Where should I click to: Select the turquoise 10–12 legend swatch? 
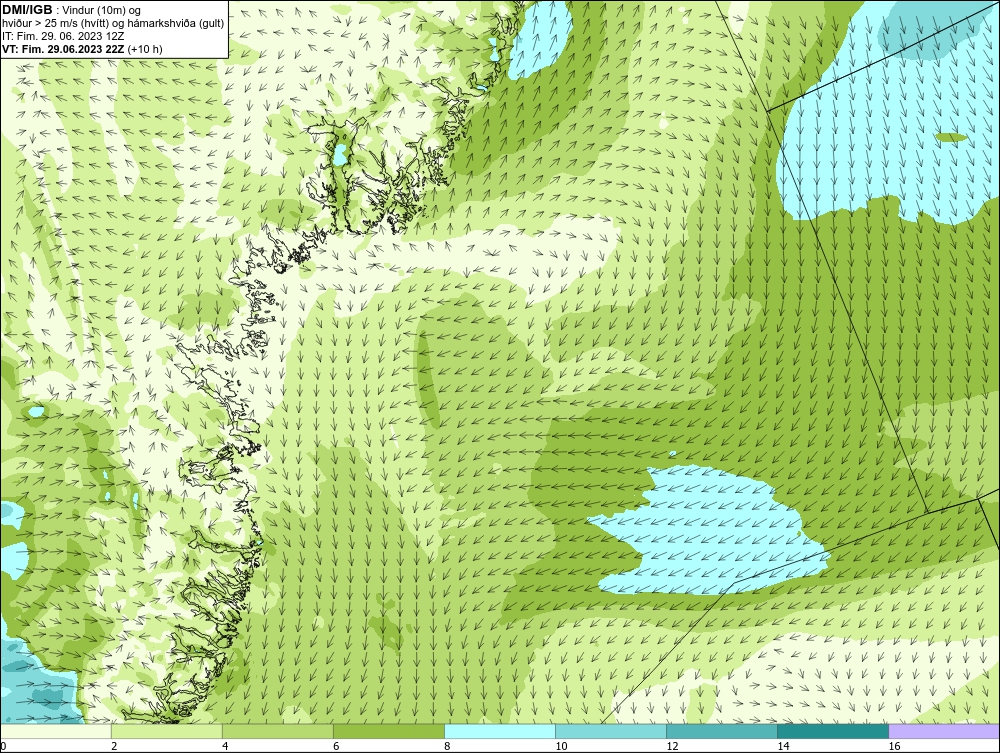click(x=611, y=731)
